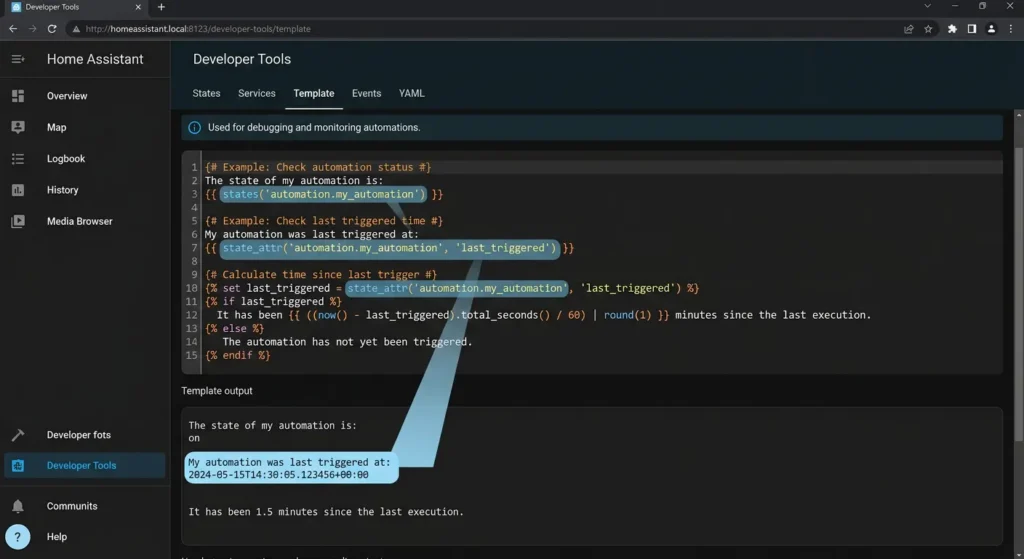Place cursor on editor line 1 comment

pyautogui.click(x=318, y=167)
